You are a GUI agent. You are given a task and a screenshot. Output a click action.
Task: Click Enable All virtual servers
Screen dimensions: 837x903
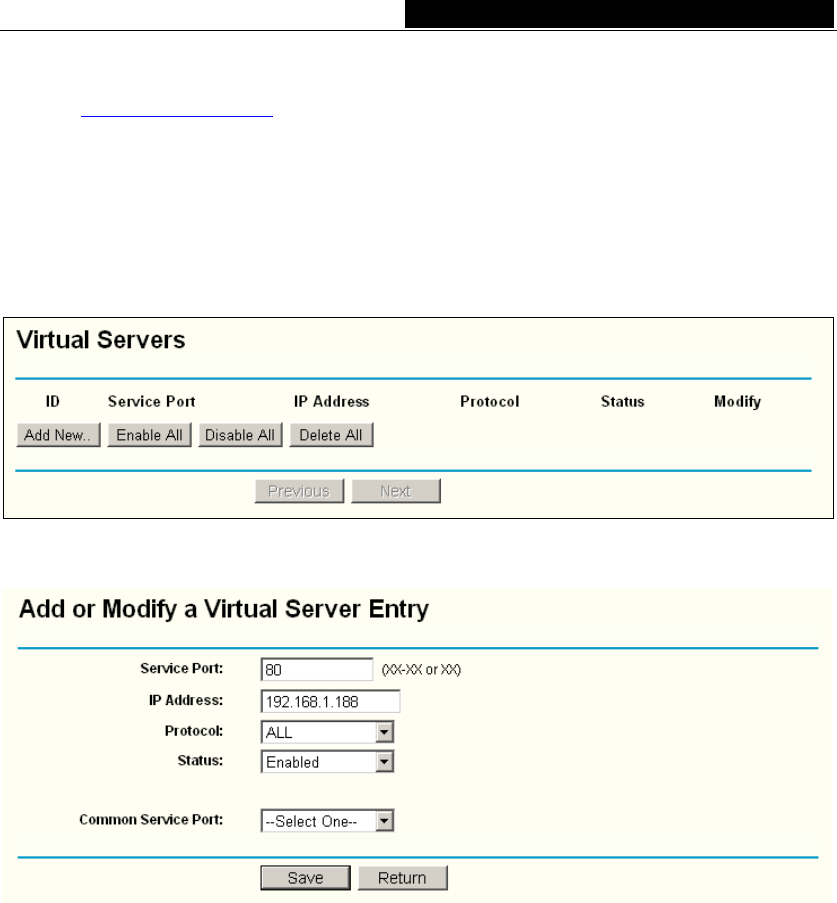pos(149,435)
